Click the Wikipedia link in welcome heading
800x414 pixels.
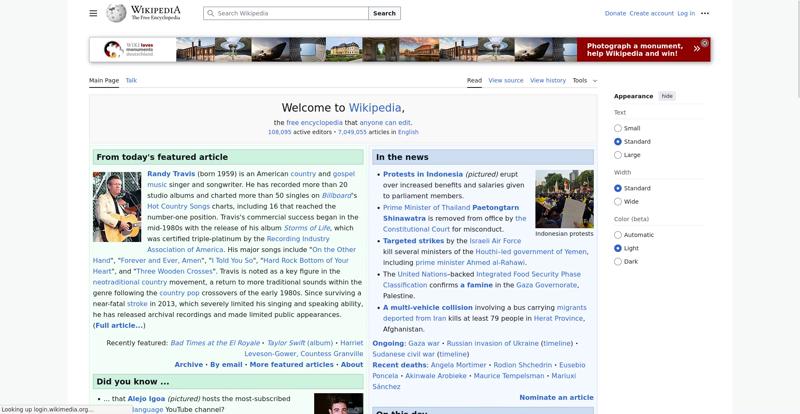(375, 108)
